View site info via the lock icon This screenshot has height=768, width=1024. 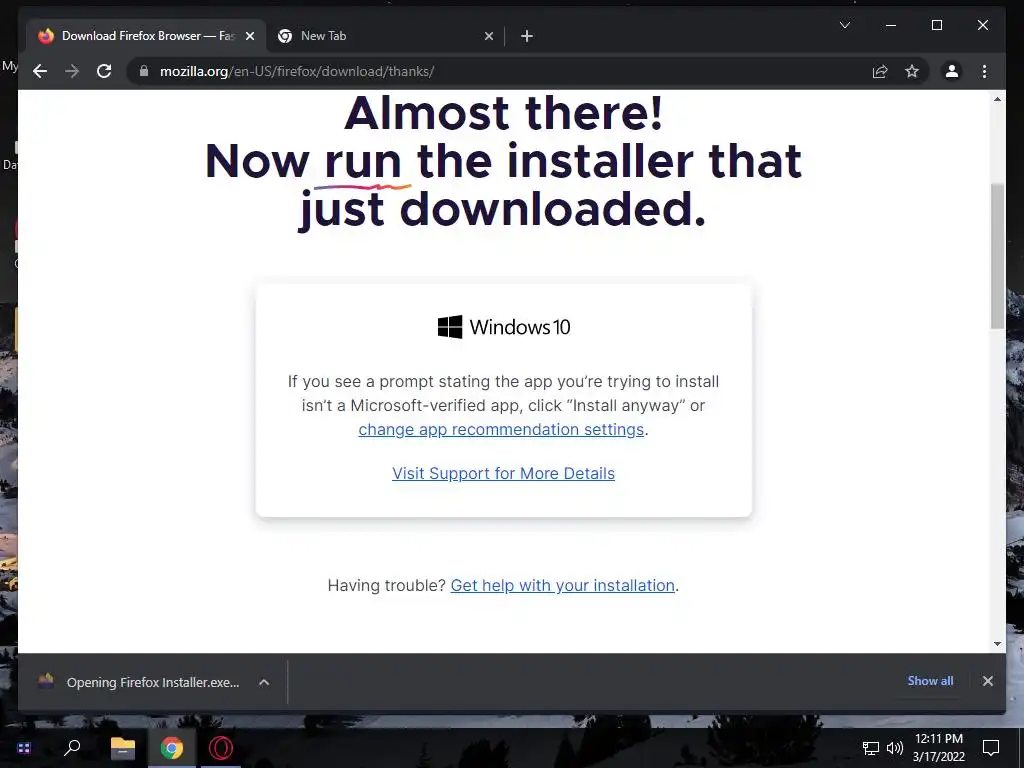[144, 71]
